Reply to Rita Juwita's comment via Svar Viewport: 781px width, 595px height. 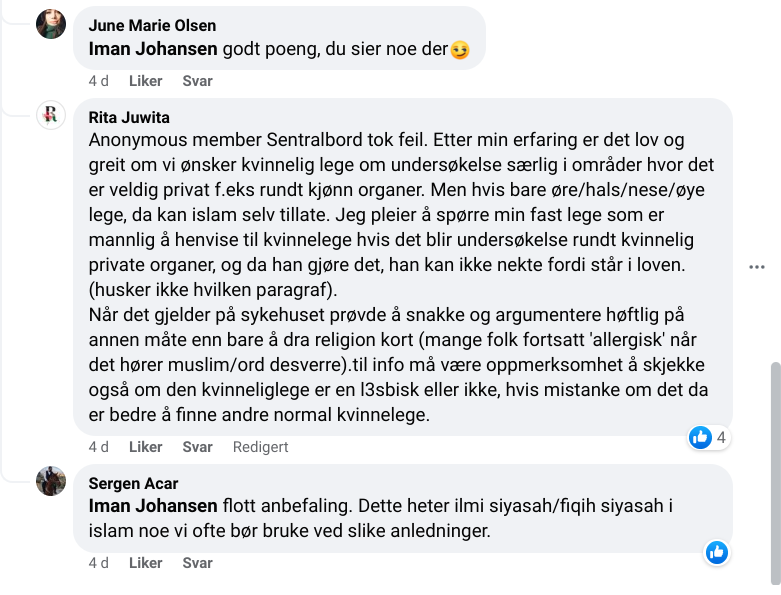197,447
